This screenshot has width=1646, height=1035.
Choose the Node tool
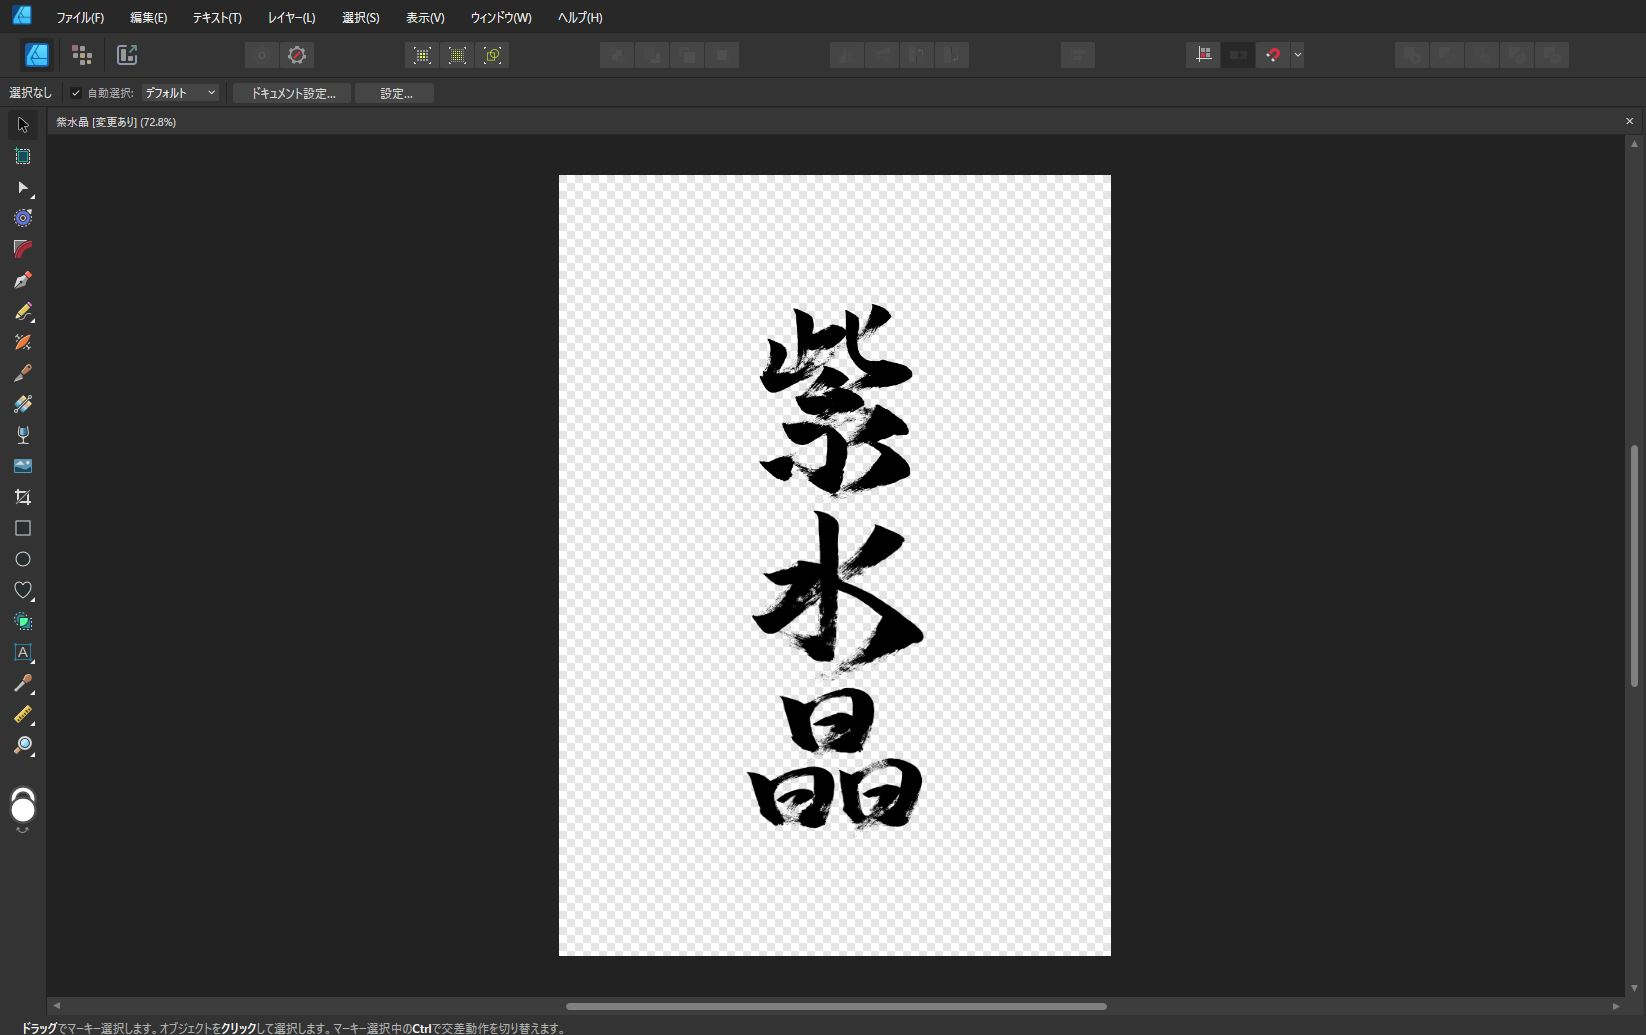tap(23, 187)
